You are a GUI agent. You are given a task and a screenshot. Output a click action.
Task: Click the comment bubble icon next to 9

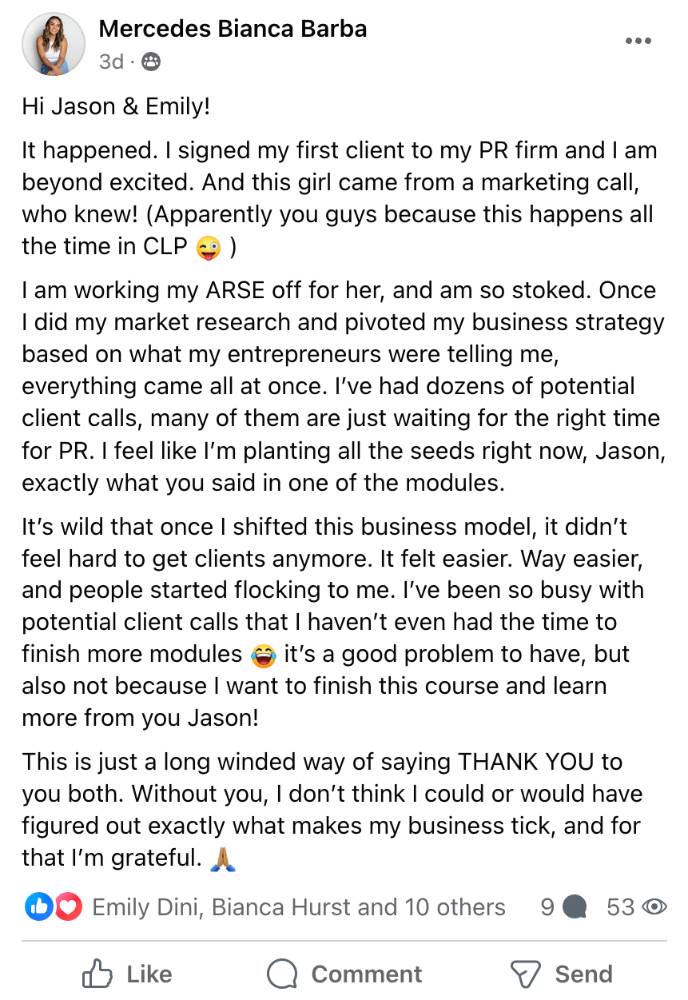pos(575,907)
